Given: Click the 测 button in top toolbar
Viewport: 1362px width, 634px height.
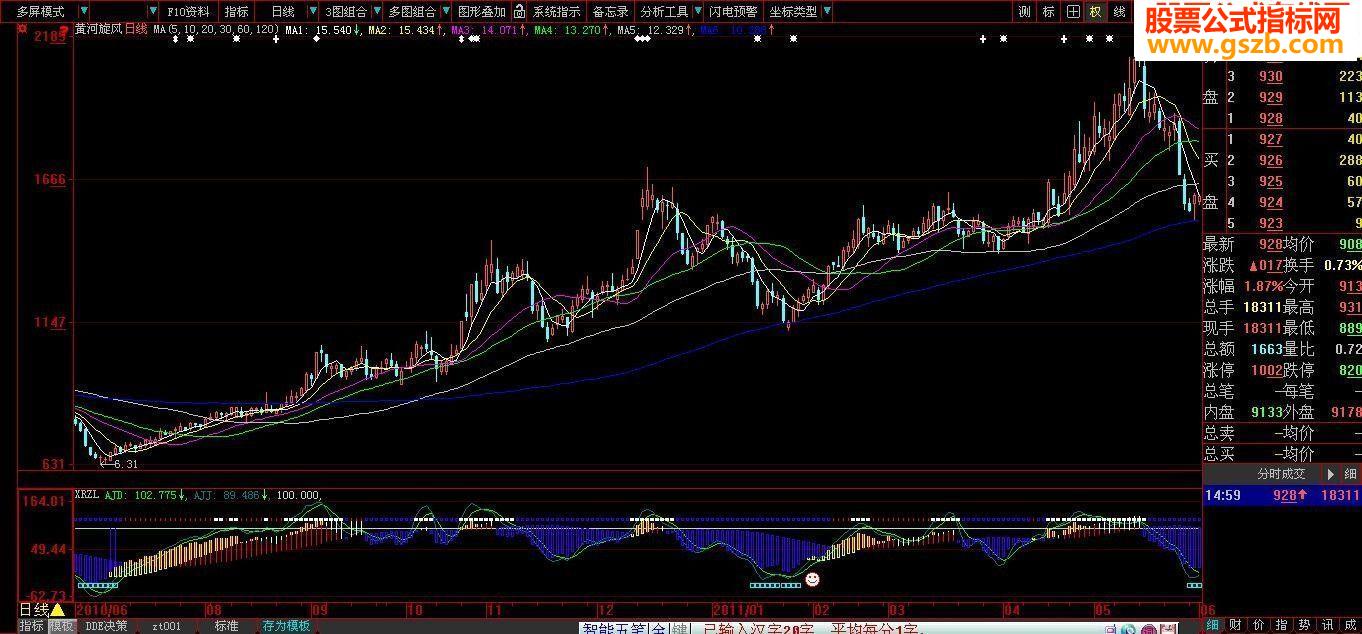Looking at the screenshot, I should pyautogui.click(x=1024, y=12).
